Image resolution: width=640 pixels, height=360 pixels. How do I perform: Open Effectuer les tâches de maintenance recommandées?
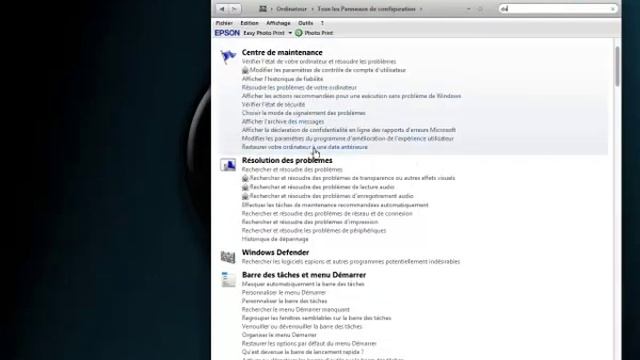tap(335, 205)
